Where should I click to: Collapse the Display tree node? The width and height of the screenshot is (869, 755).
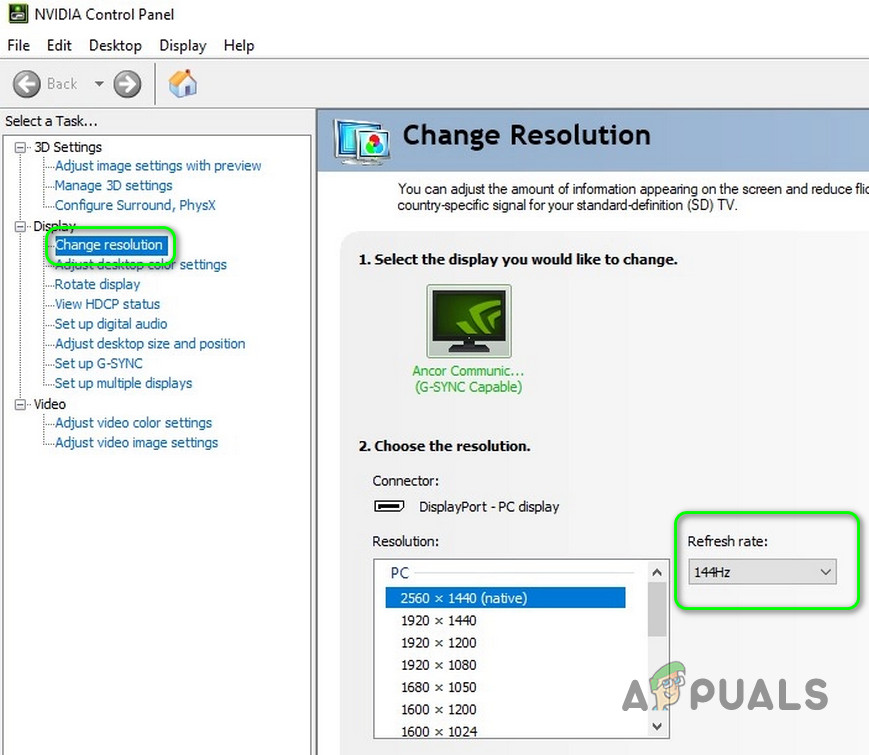click(21, 226)
